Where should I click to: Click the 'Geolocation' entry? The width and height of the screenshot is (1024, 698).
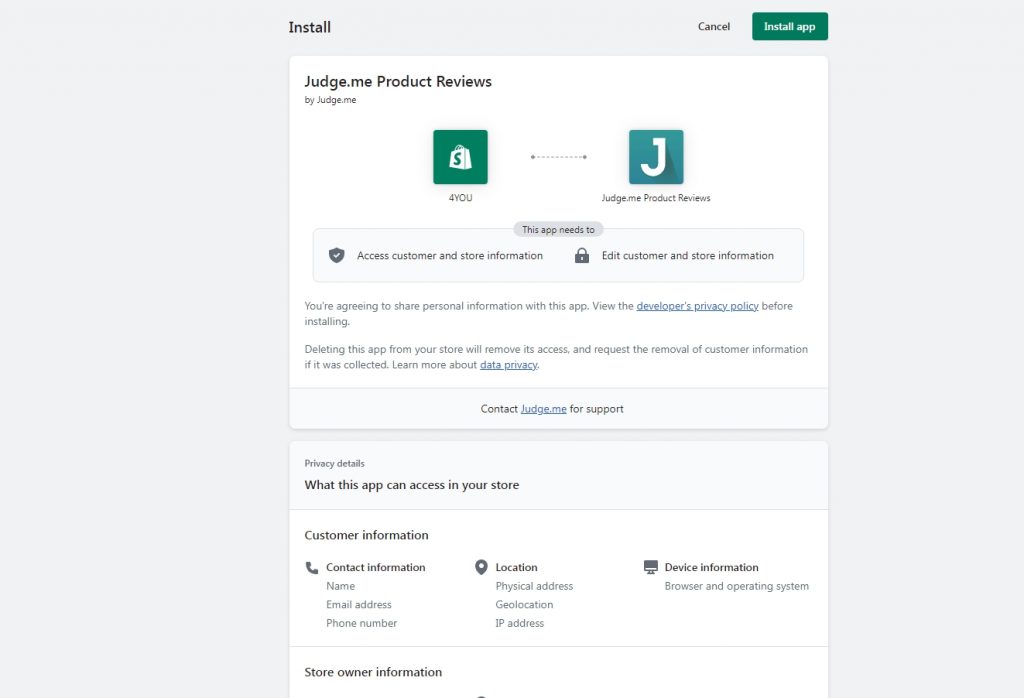(524, 605)
